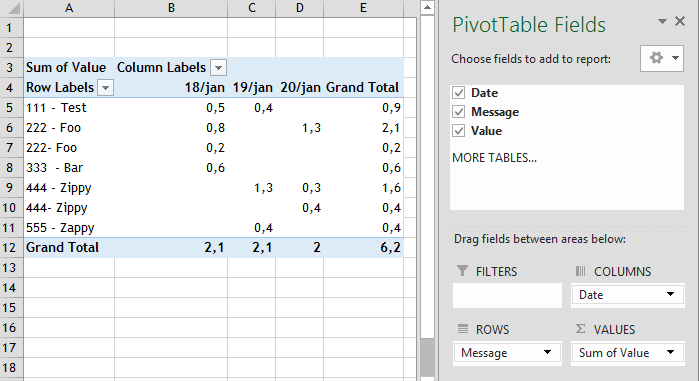
Task: Click the Date field name in field list
Action: click(485, 93)
